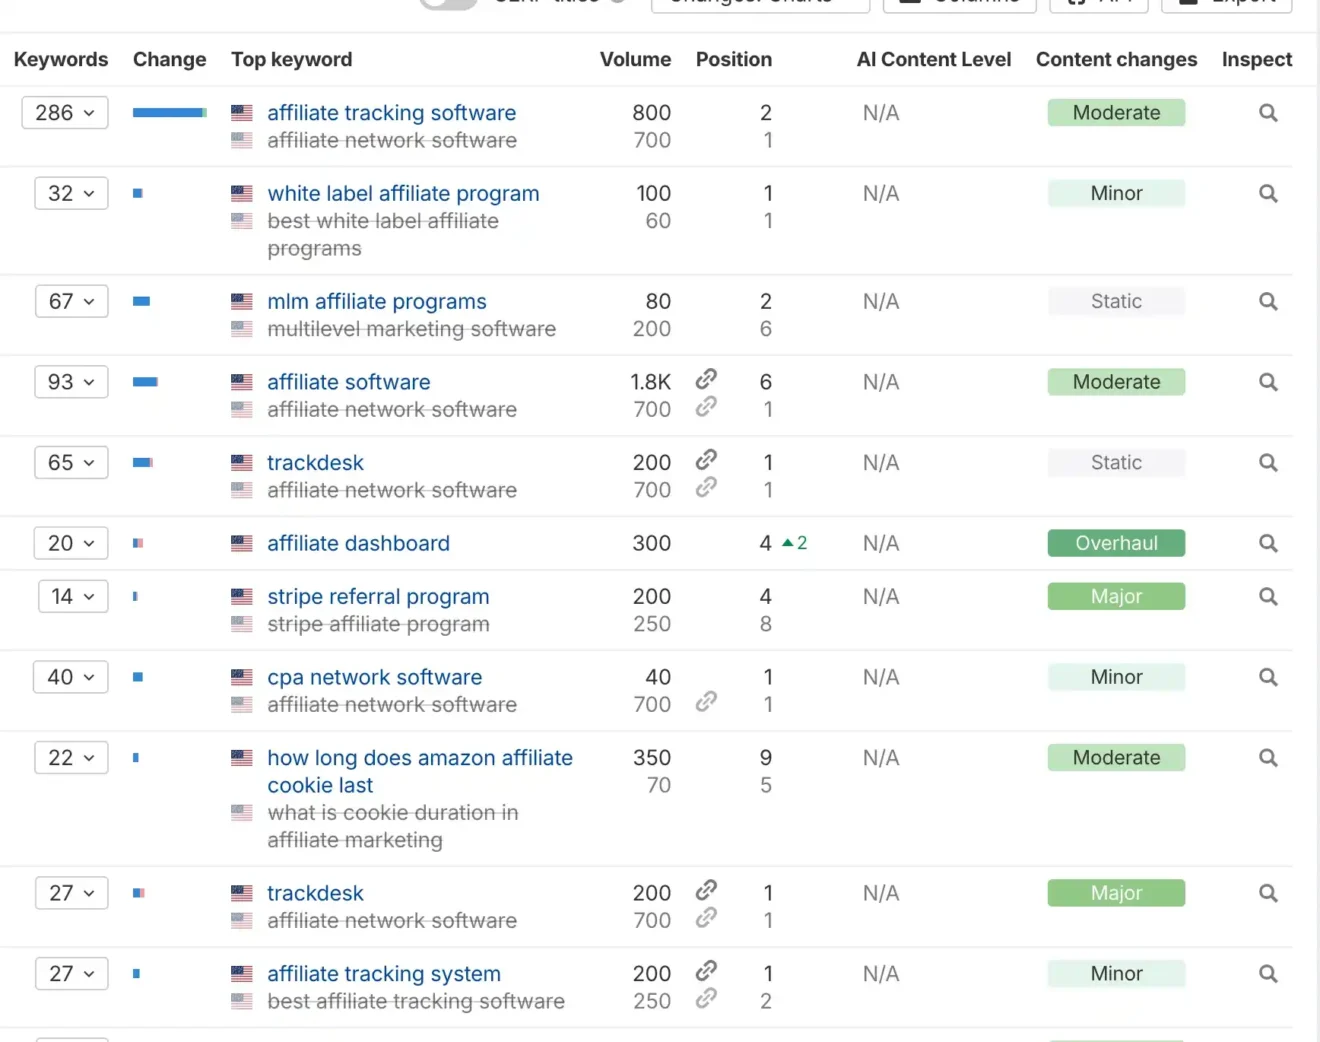This screenshot has height=1042, width=1320.
Task: Click link icon beside 250 for affiliate tracking system
Action: [x=706, y=998]
